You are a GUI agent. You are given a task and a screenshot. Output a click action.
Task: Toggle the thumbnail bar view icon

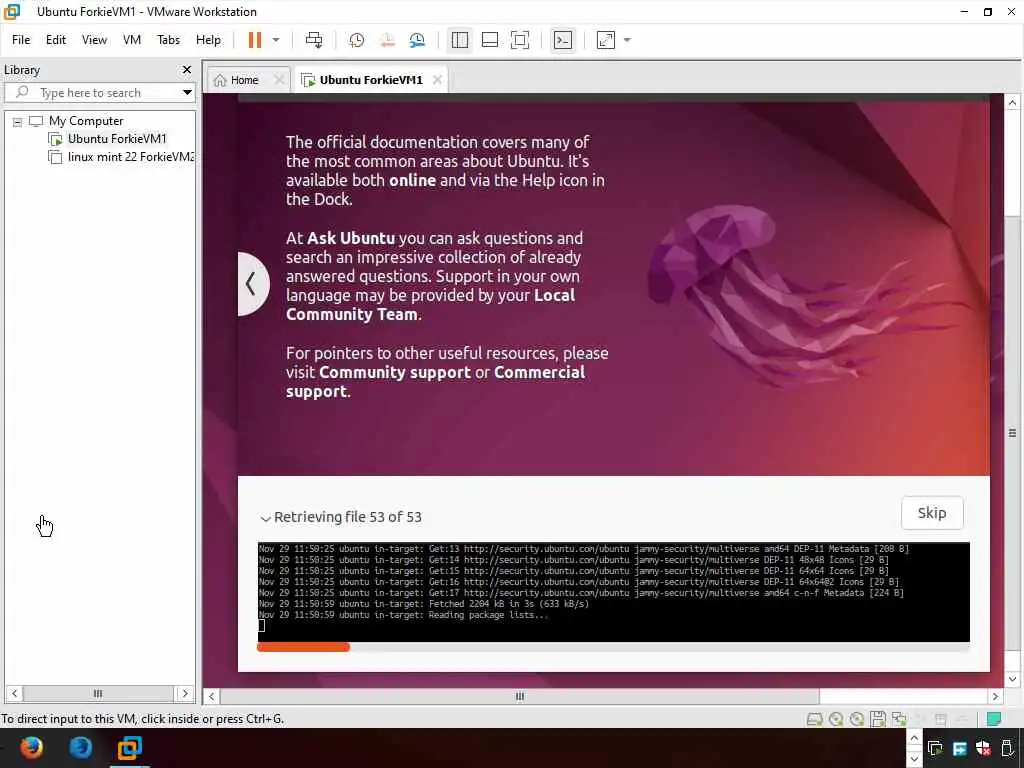(490, 40)
